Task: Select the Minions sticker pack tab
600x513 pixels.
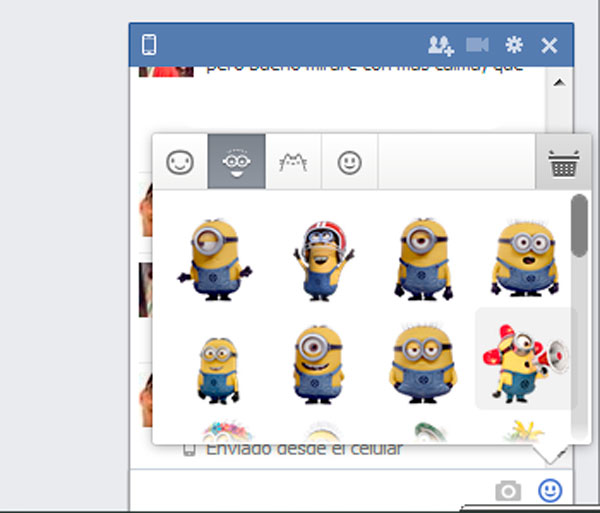Action: pyautogui.click(x=237, y=163)
